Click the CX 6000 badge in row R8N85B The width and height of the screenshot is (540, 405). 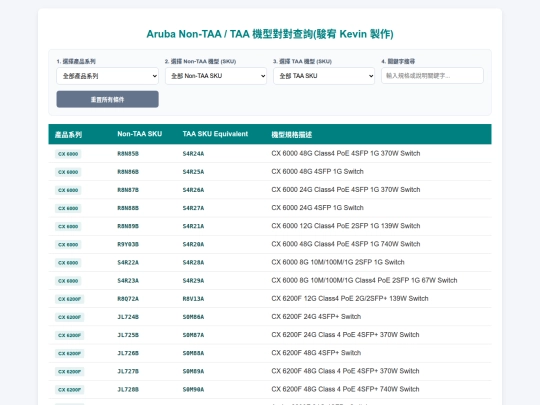coord(68,154)
